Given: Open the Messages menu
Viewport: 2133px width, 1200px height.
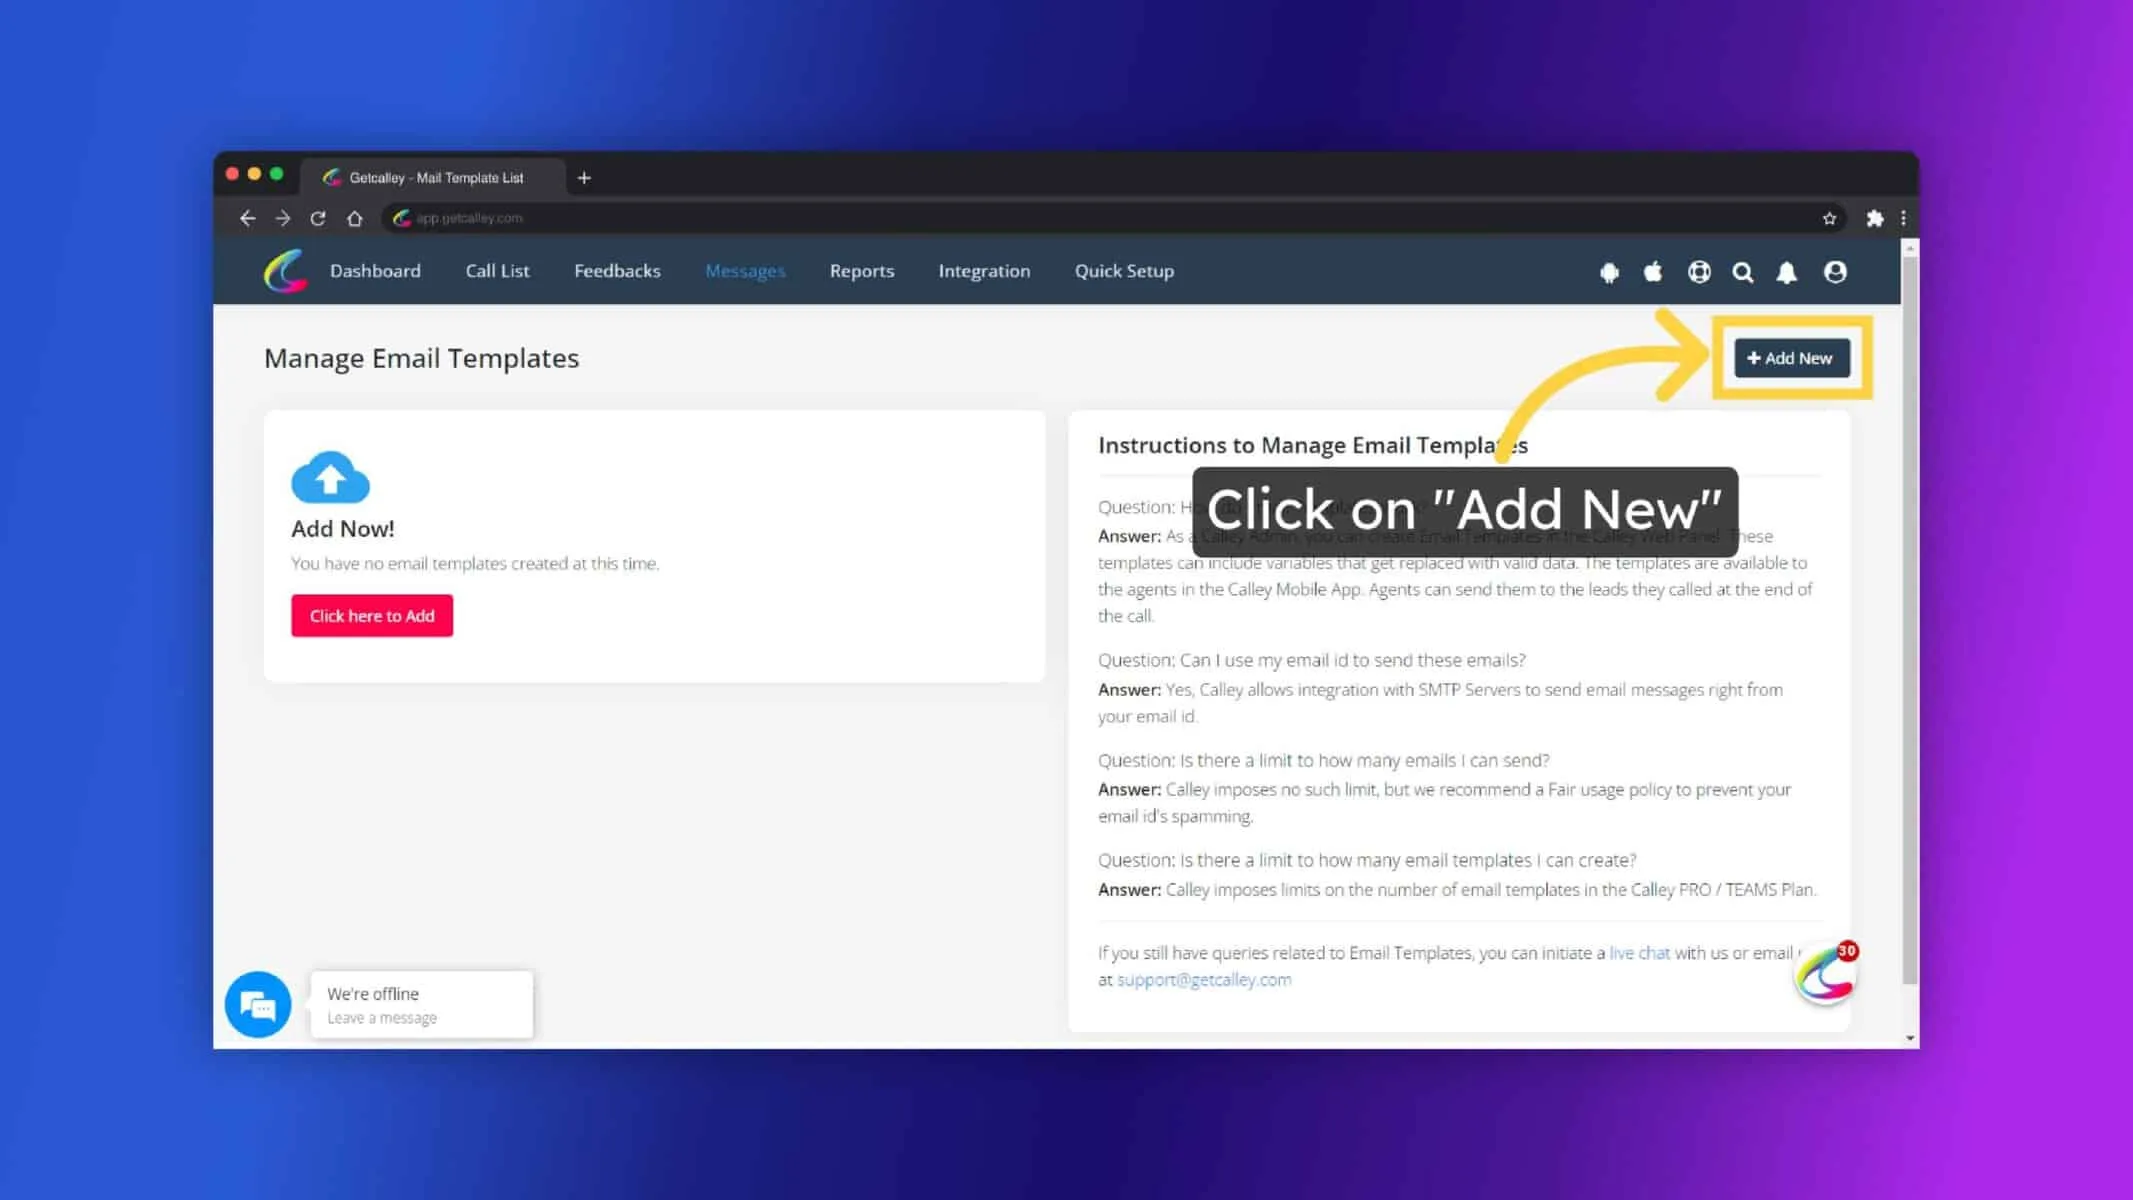Looking at the screenshot, I should (745, 271).
